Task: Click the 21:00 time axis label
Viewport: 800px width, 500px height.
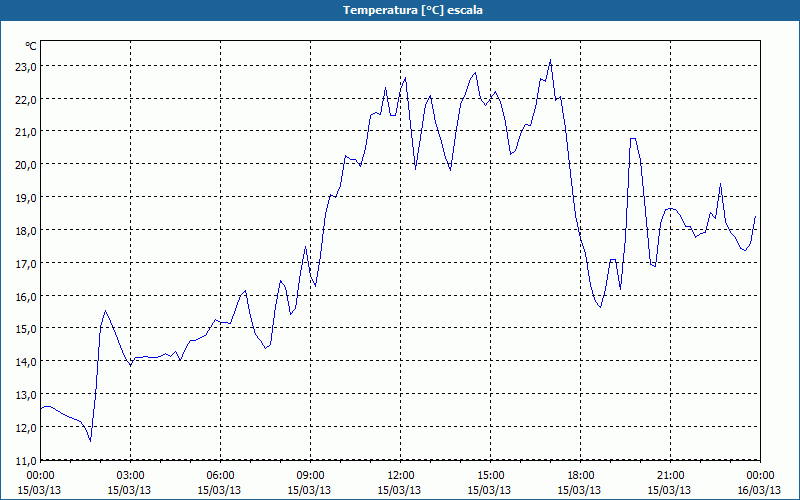Action: (670, 475)
